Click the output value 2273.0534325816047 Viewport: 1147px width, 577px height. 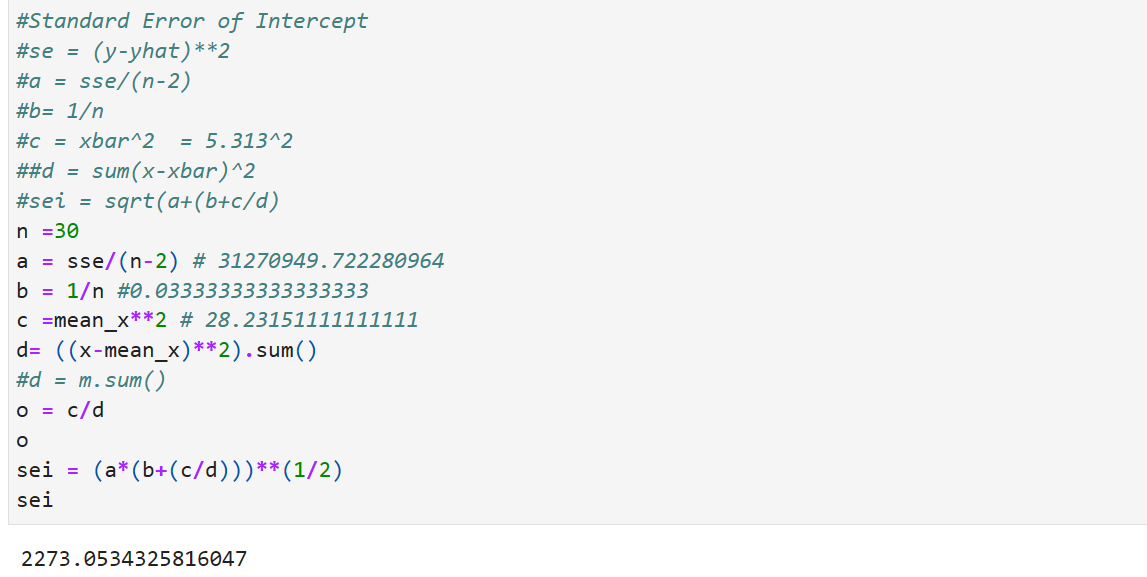tap(134, 559)
